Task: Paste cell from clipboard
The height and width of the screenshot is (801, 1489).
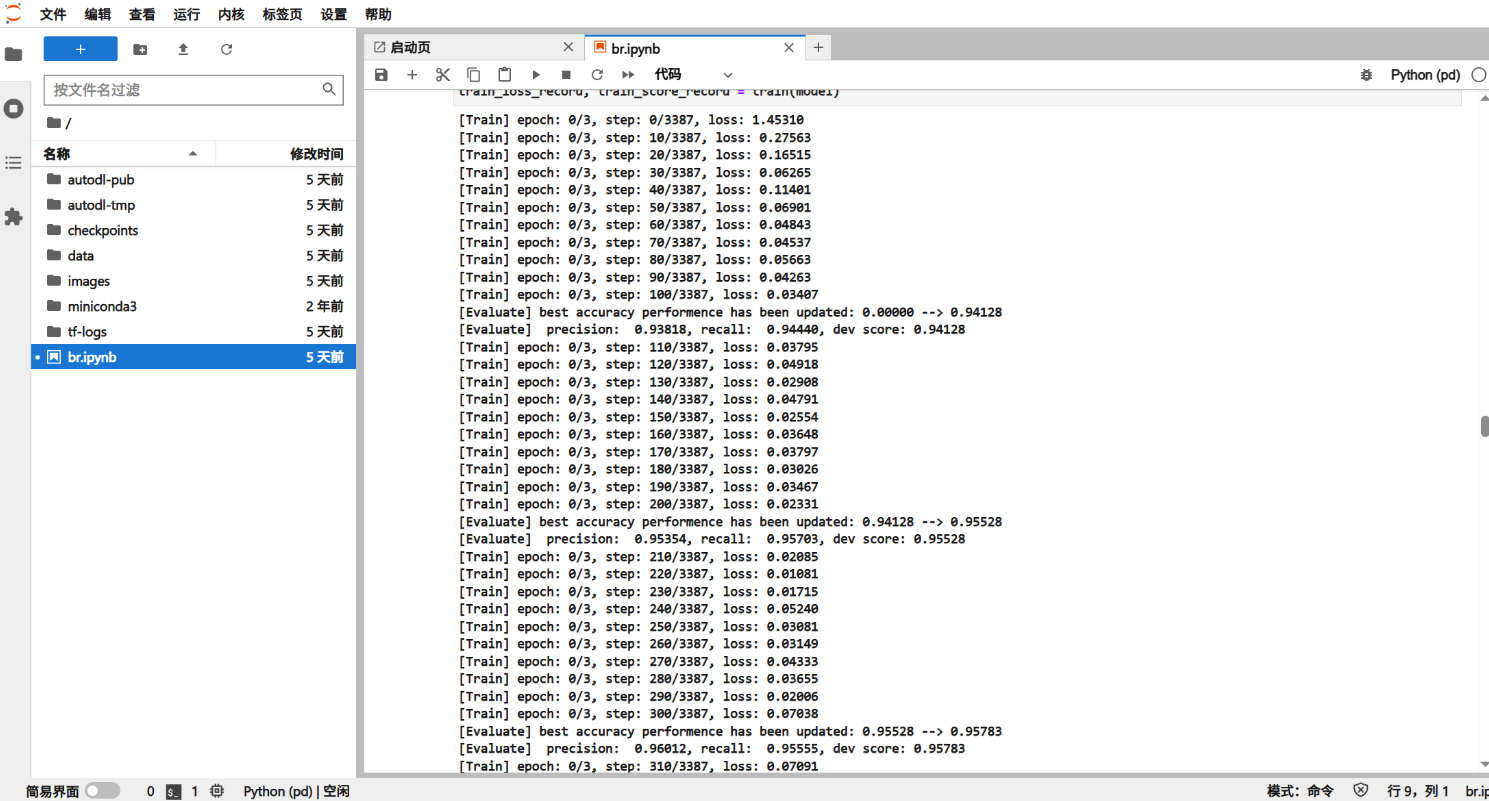Action: point(505,75)
